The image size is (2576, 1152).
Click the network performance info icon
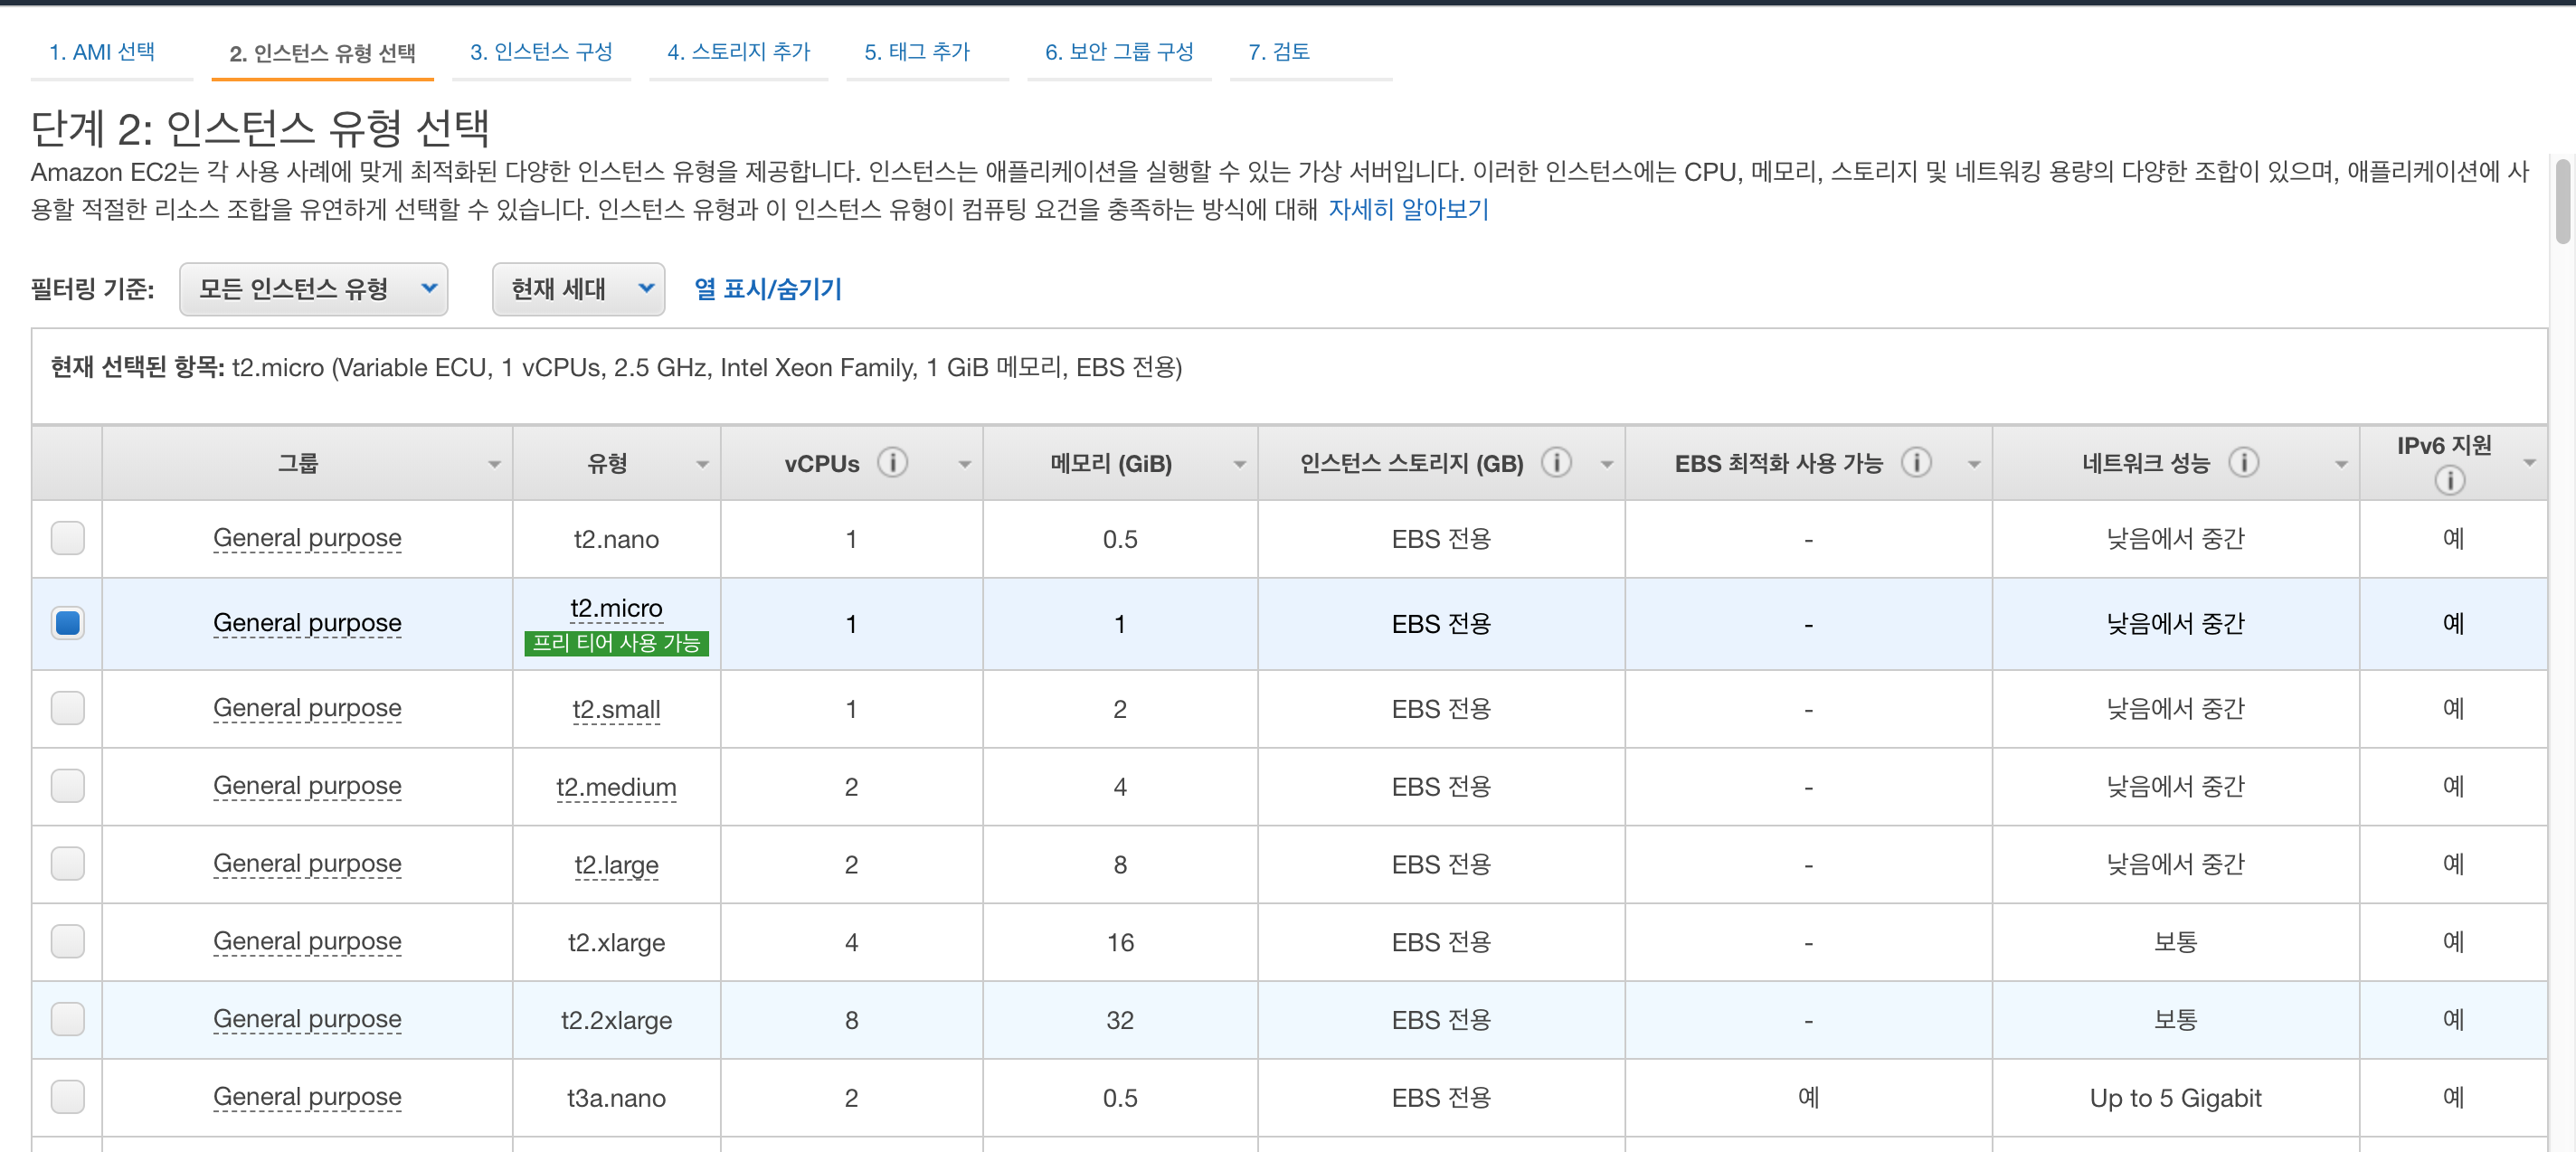point(2243,462)
